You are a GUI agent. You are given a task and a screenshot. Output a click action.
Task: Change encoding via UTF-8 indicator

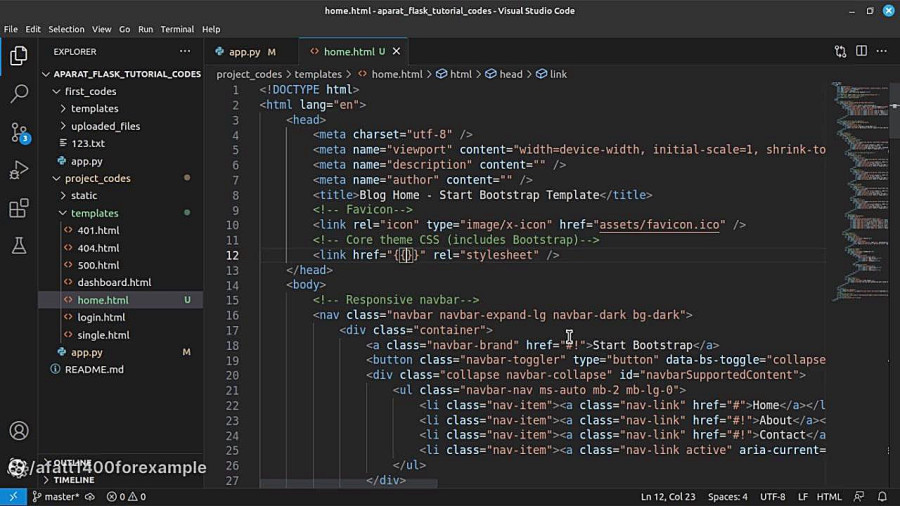pyautogui.click(x=773, y=497)
